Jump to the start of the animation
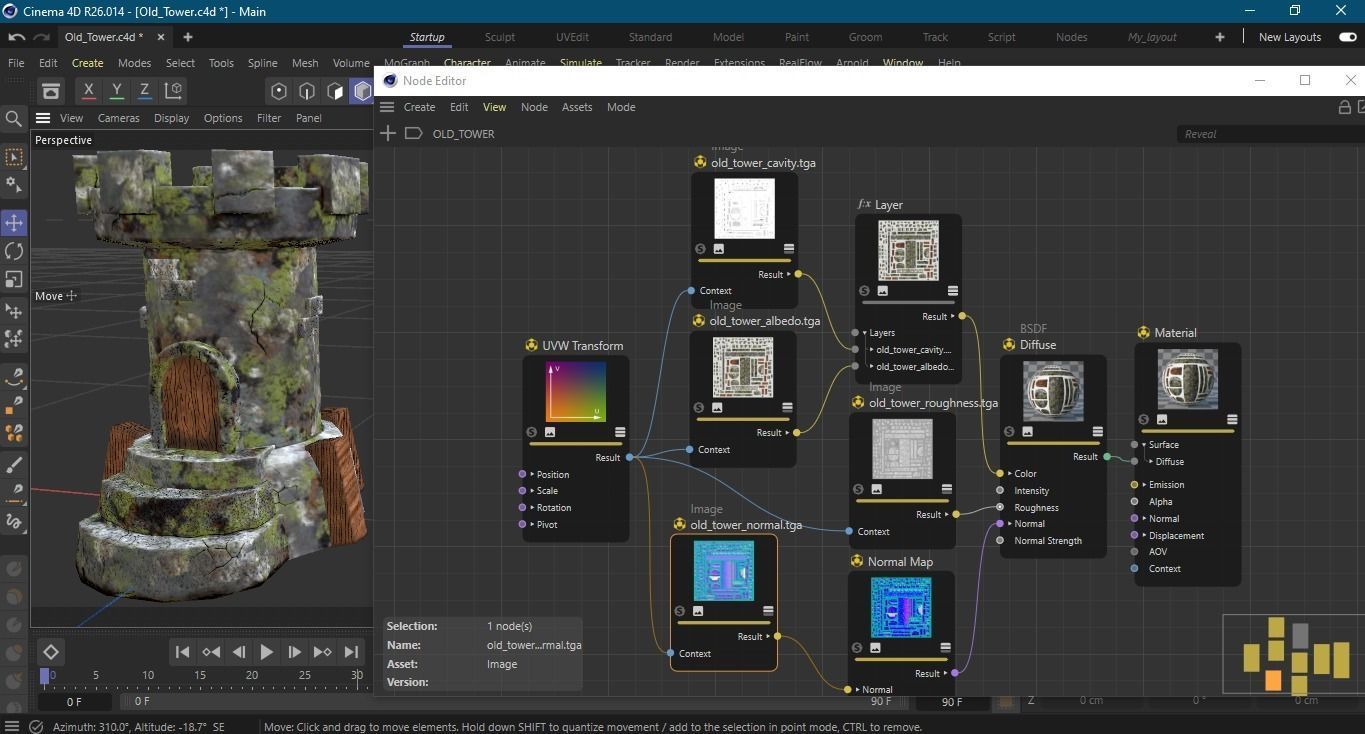The height and width of the screenshot is (734, 1365). [182, 652]
